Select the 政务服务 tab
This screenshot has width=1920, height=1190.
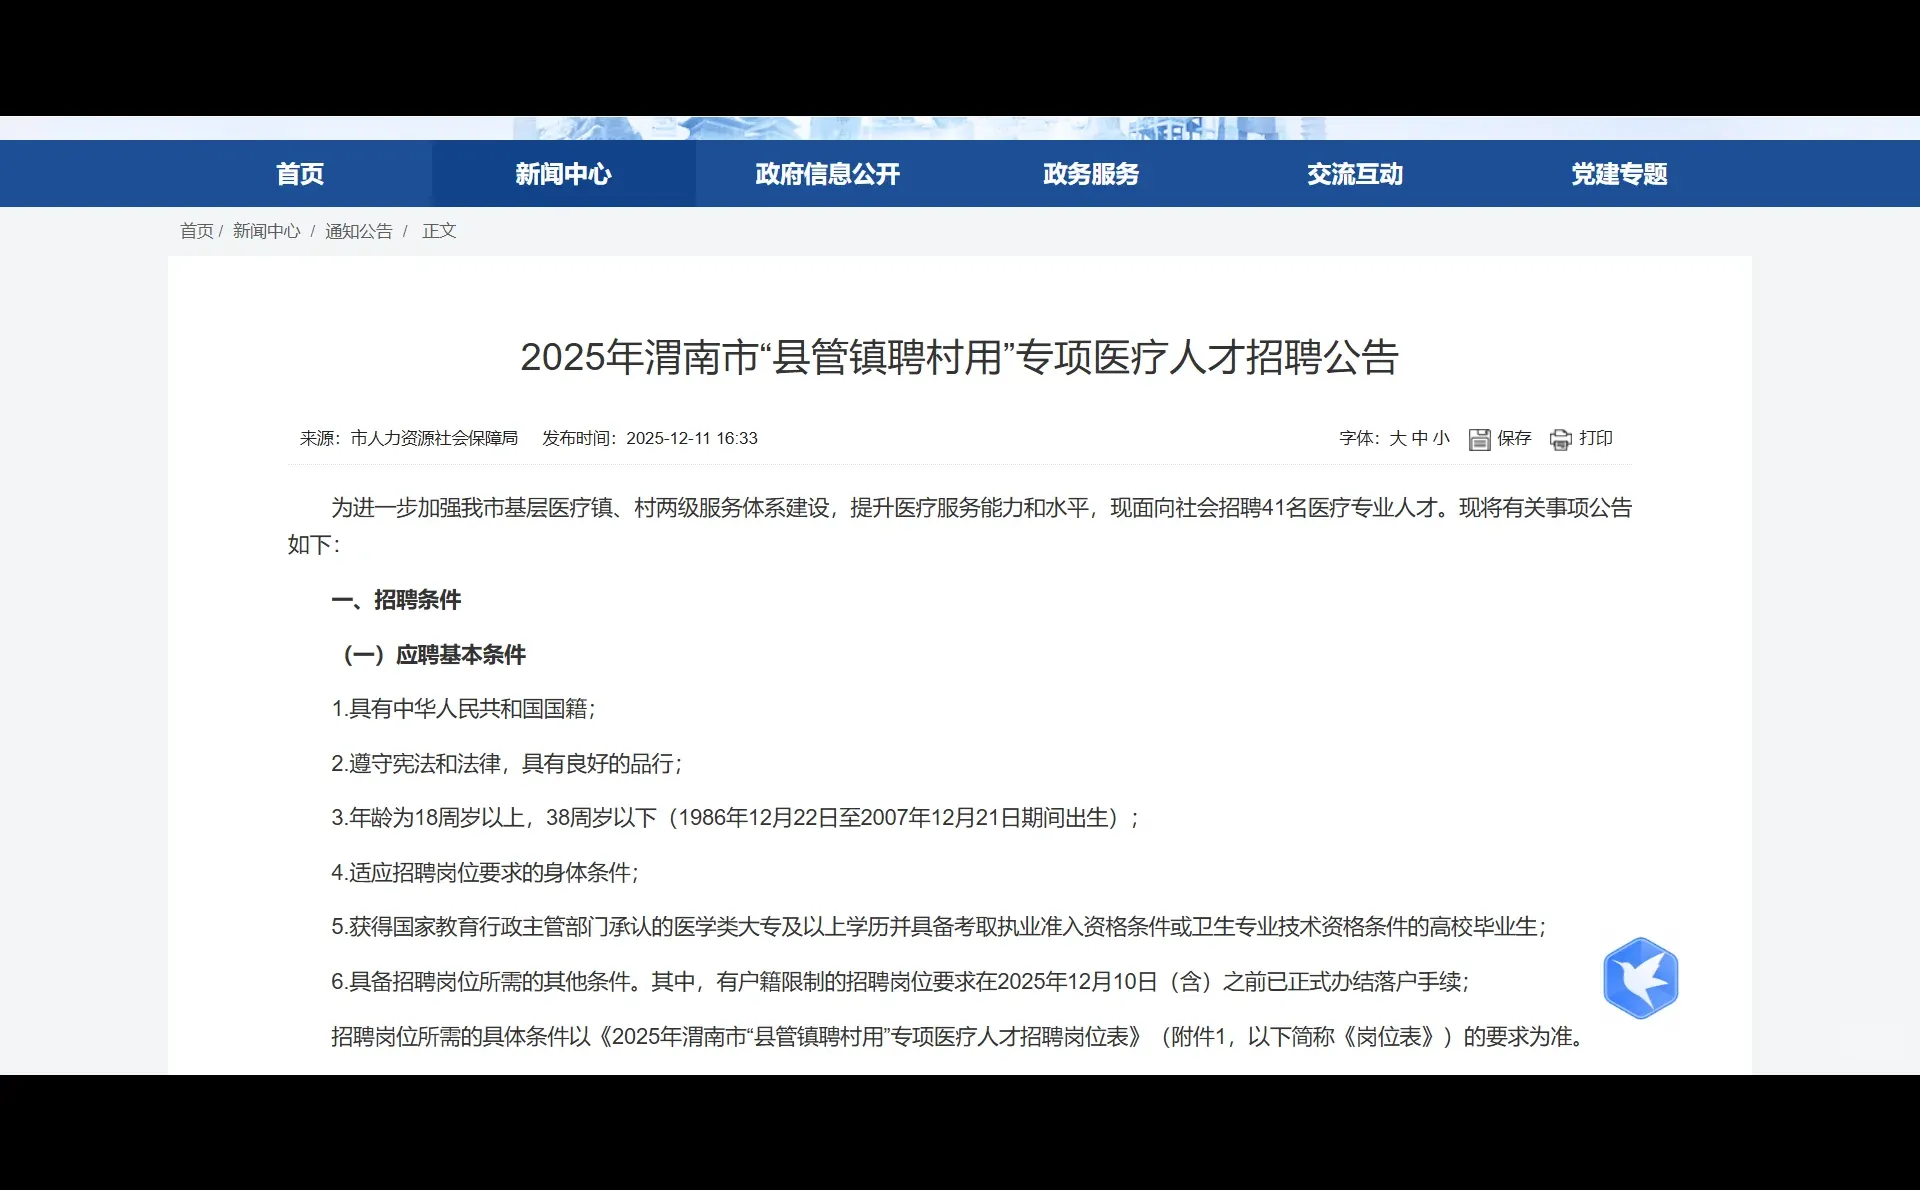click(1091, 173)
